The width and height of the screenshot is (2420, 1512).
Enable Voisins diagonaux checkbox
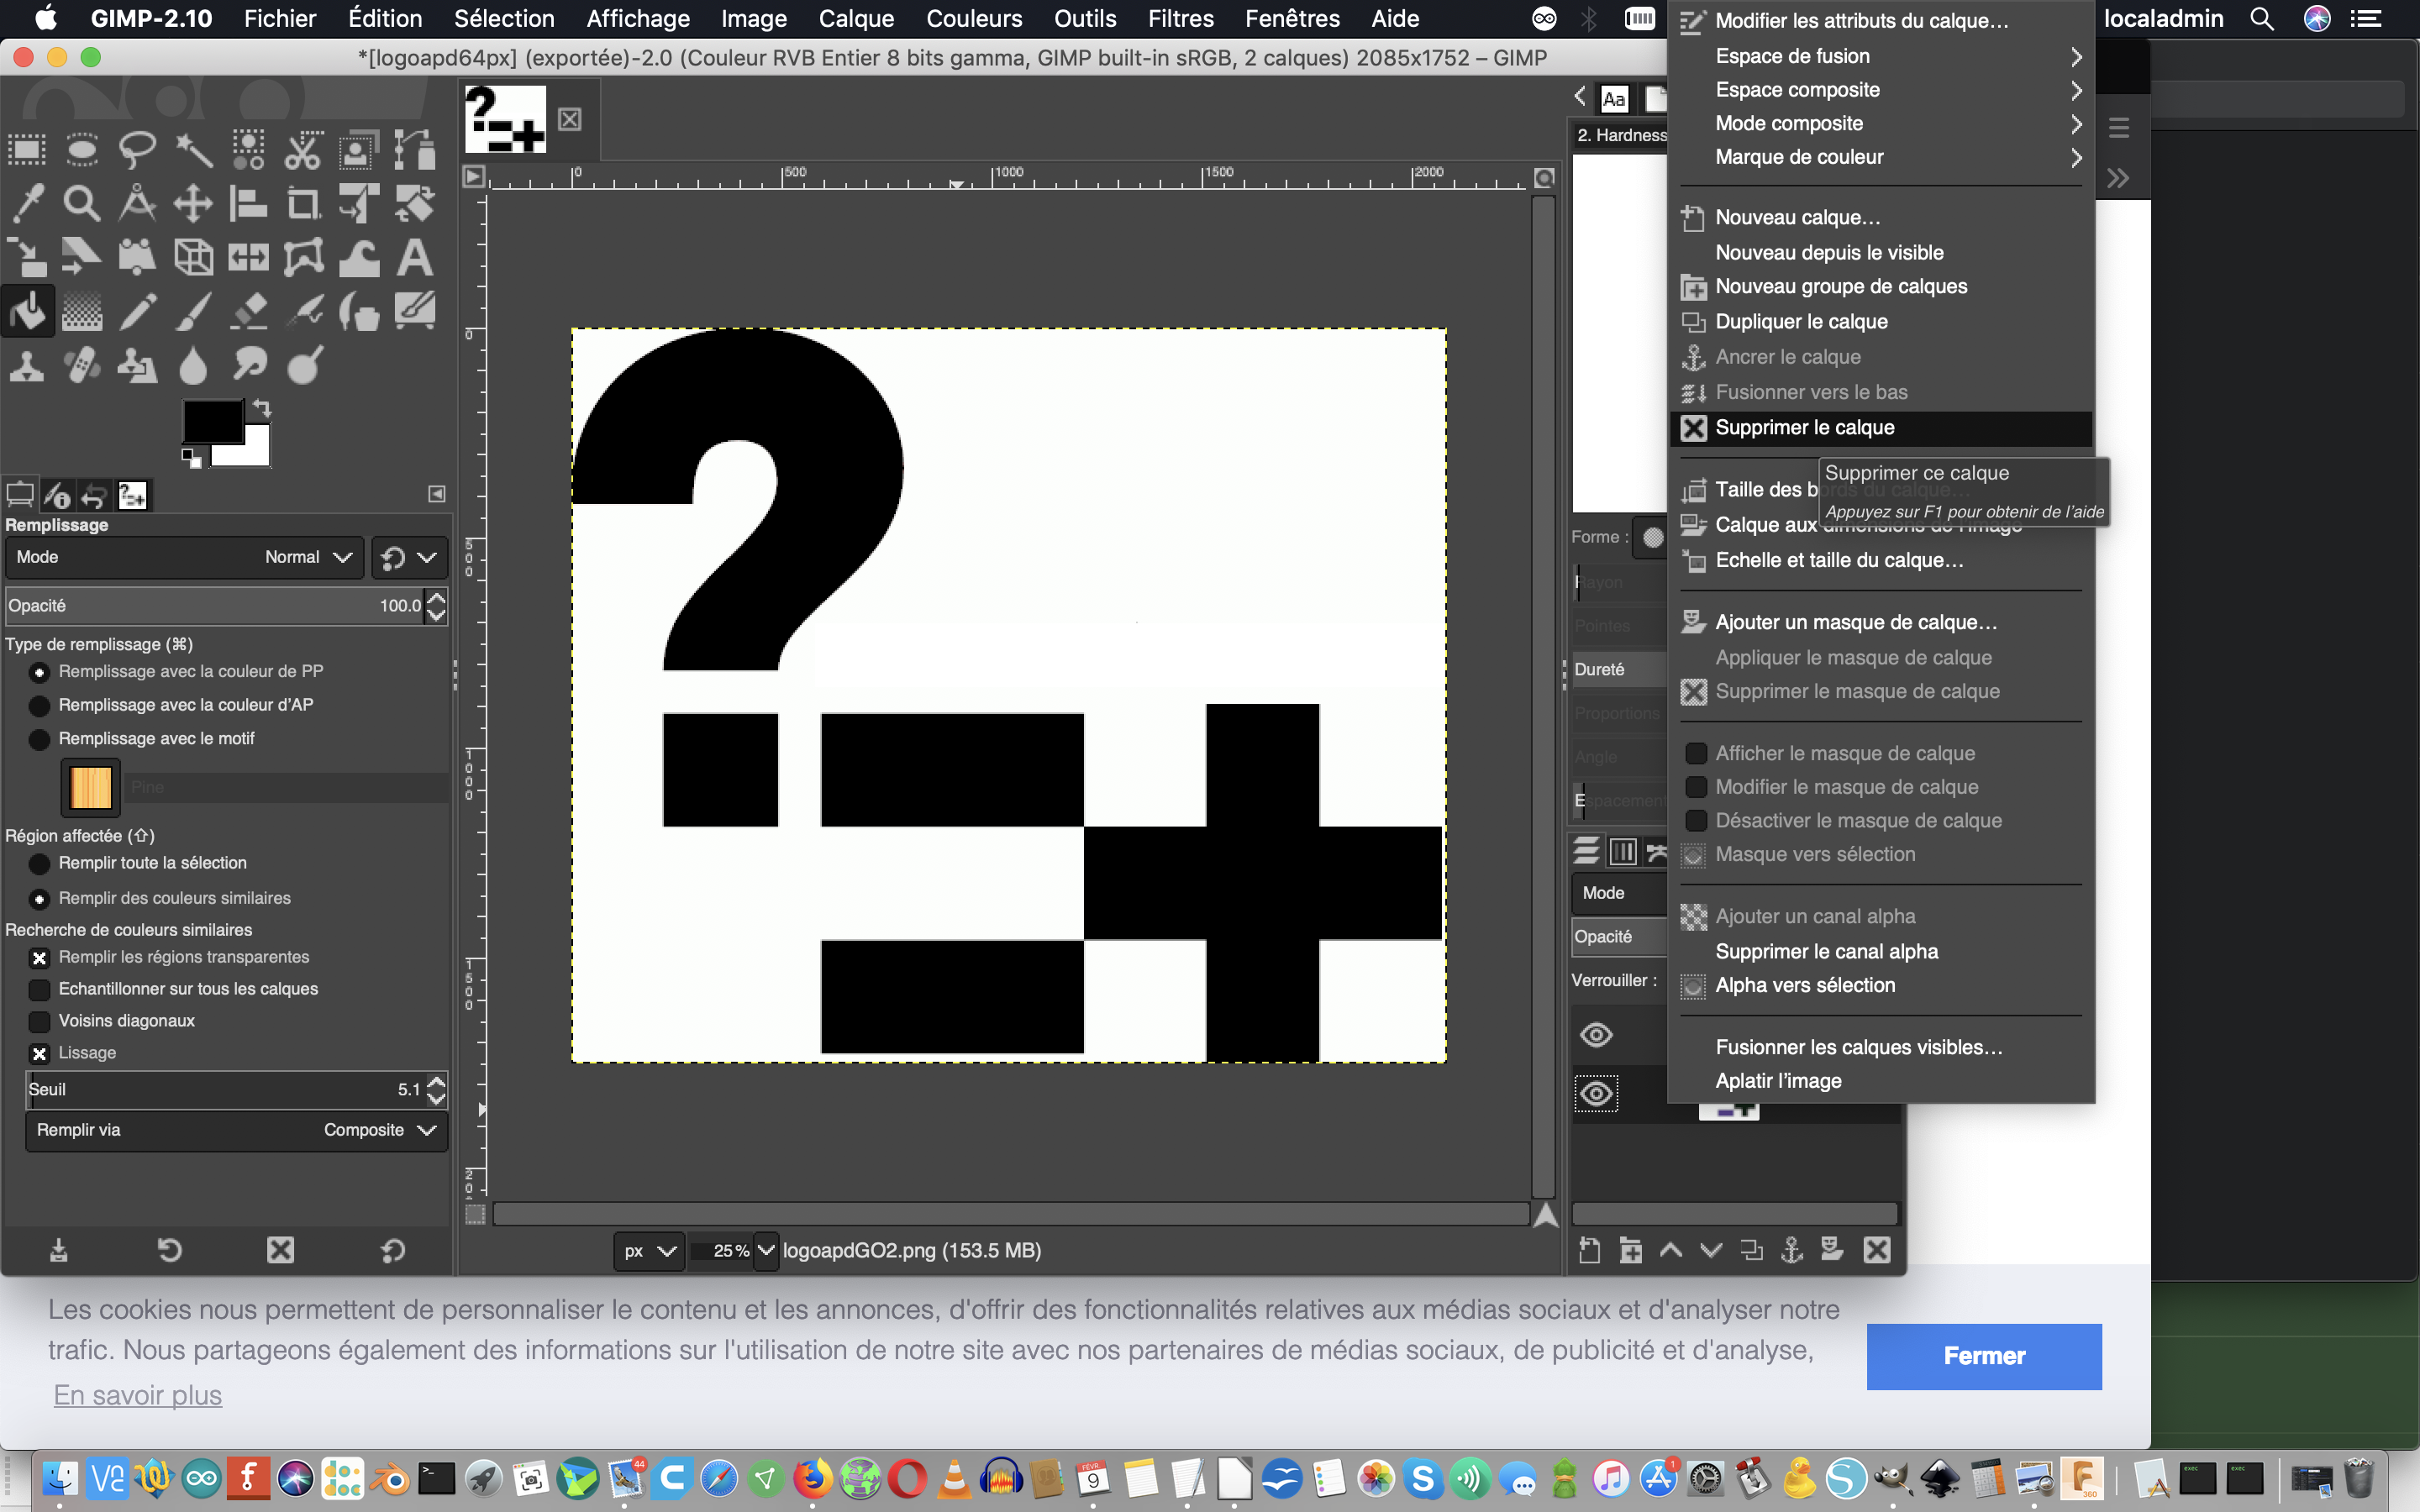(40, 1021)
